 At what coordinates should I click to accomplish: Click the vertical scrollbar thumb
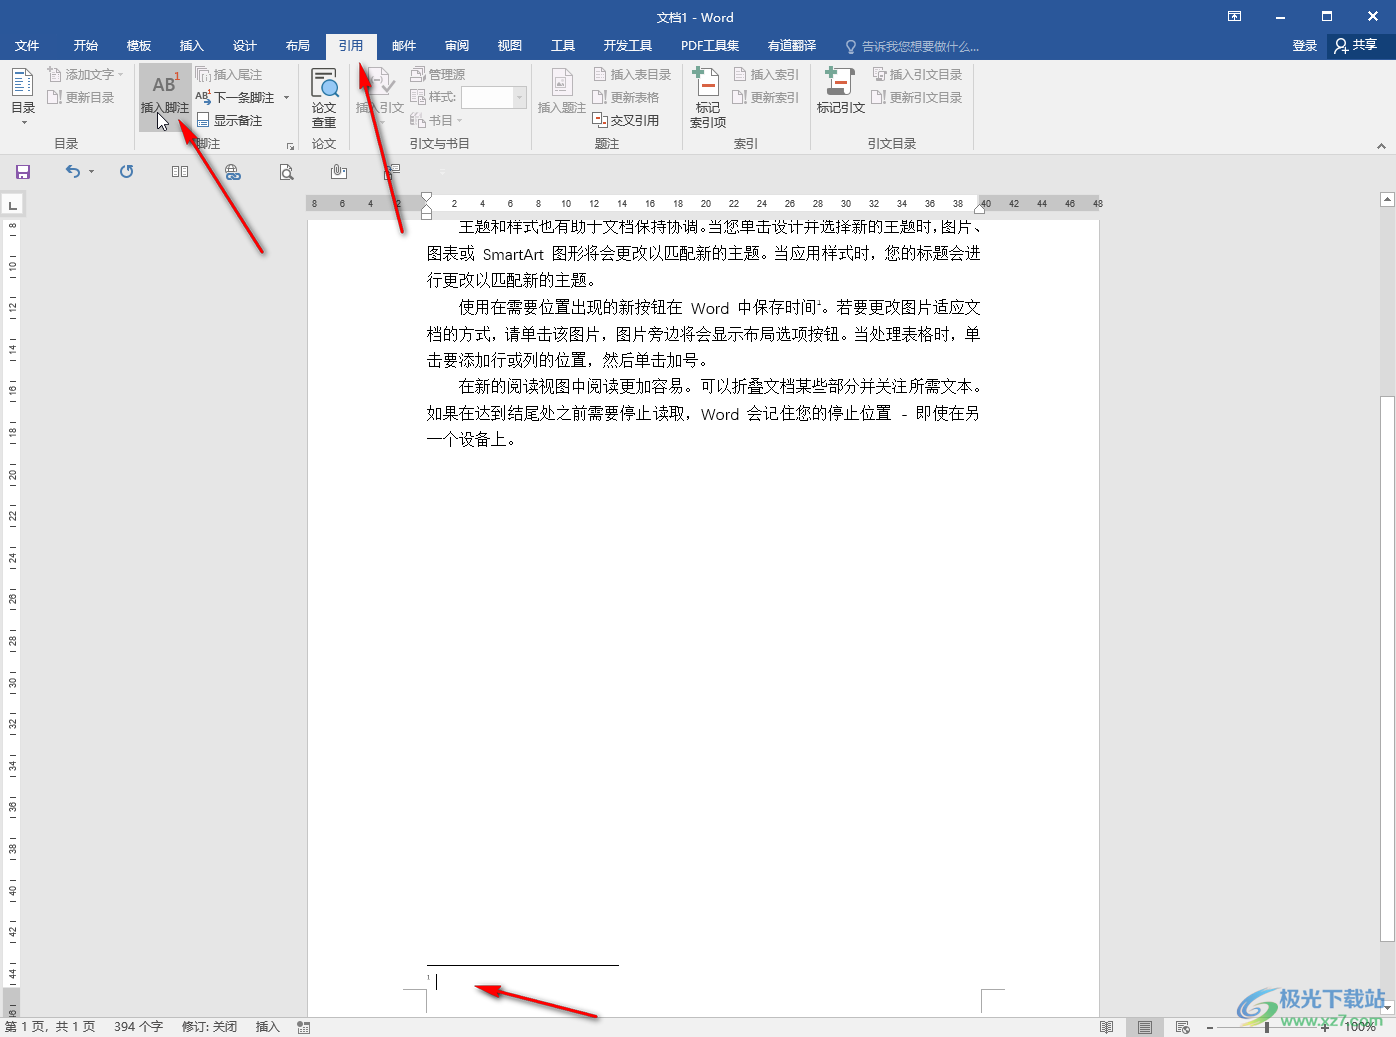pos(1387,669)
